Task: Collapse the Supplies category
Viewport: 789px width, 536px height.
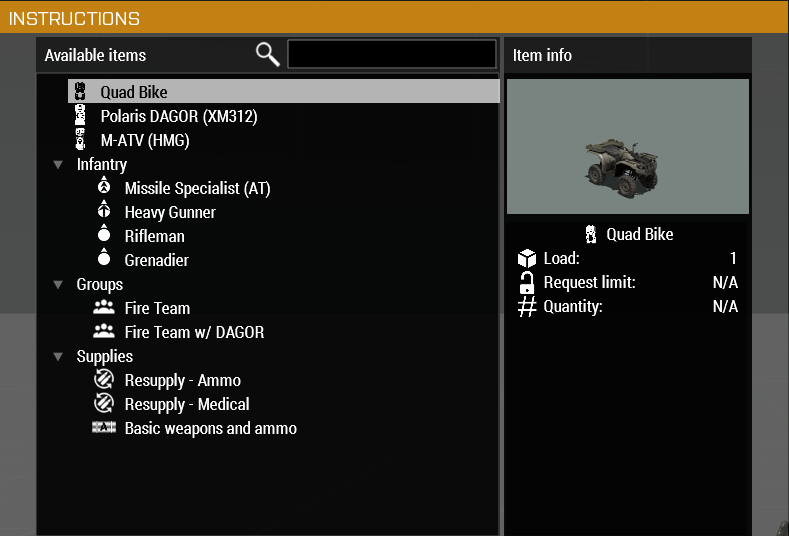Action: 58,357
